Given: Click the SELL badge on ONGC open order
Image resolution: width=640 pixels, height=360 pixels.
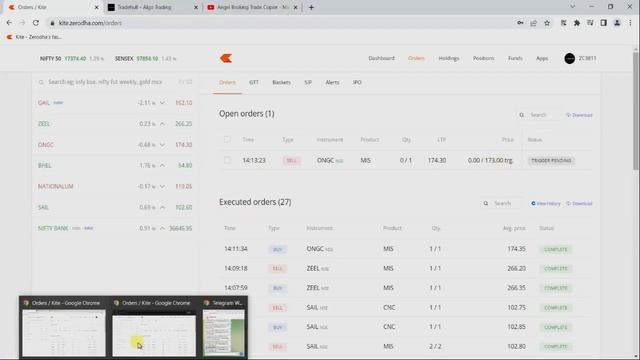Looking at the screenshot, I should pyautogui.click(x=291, y=160).
